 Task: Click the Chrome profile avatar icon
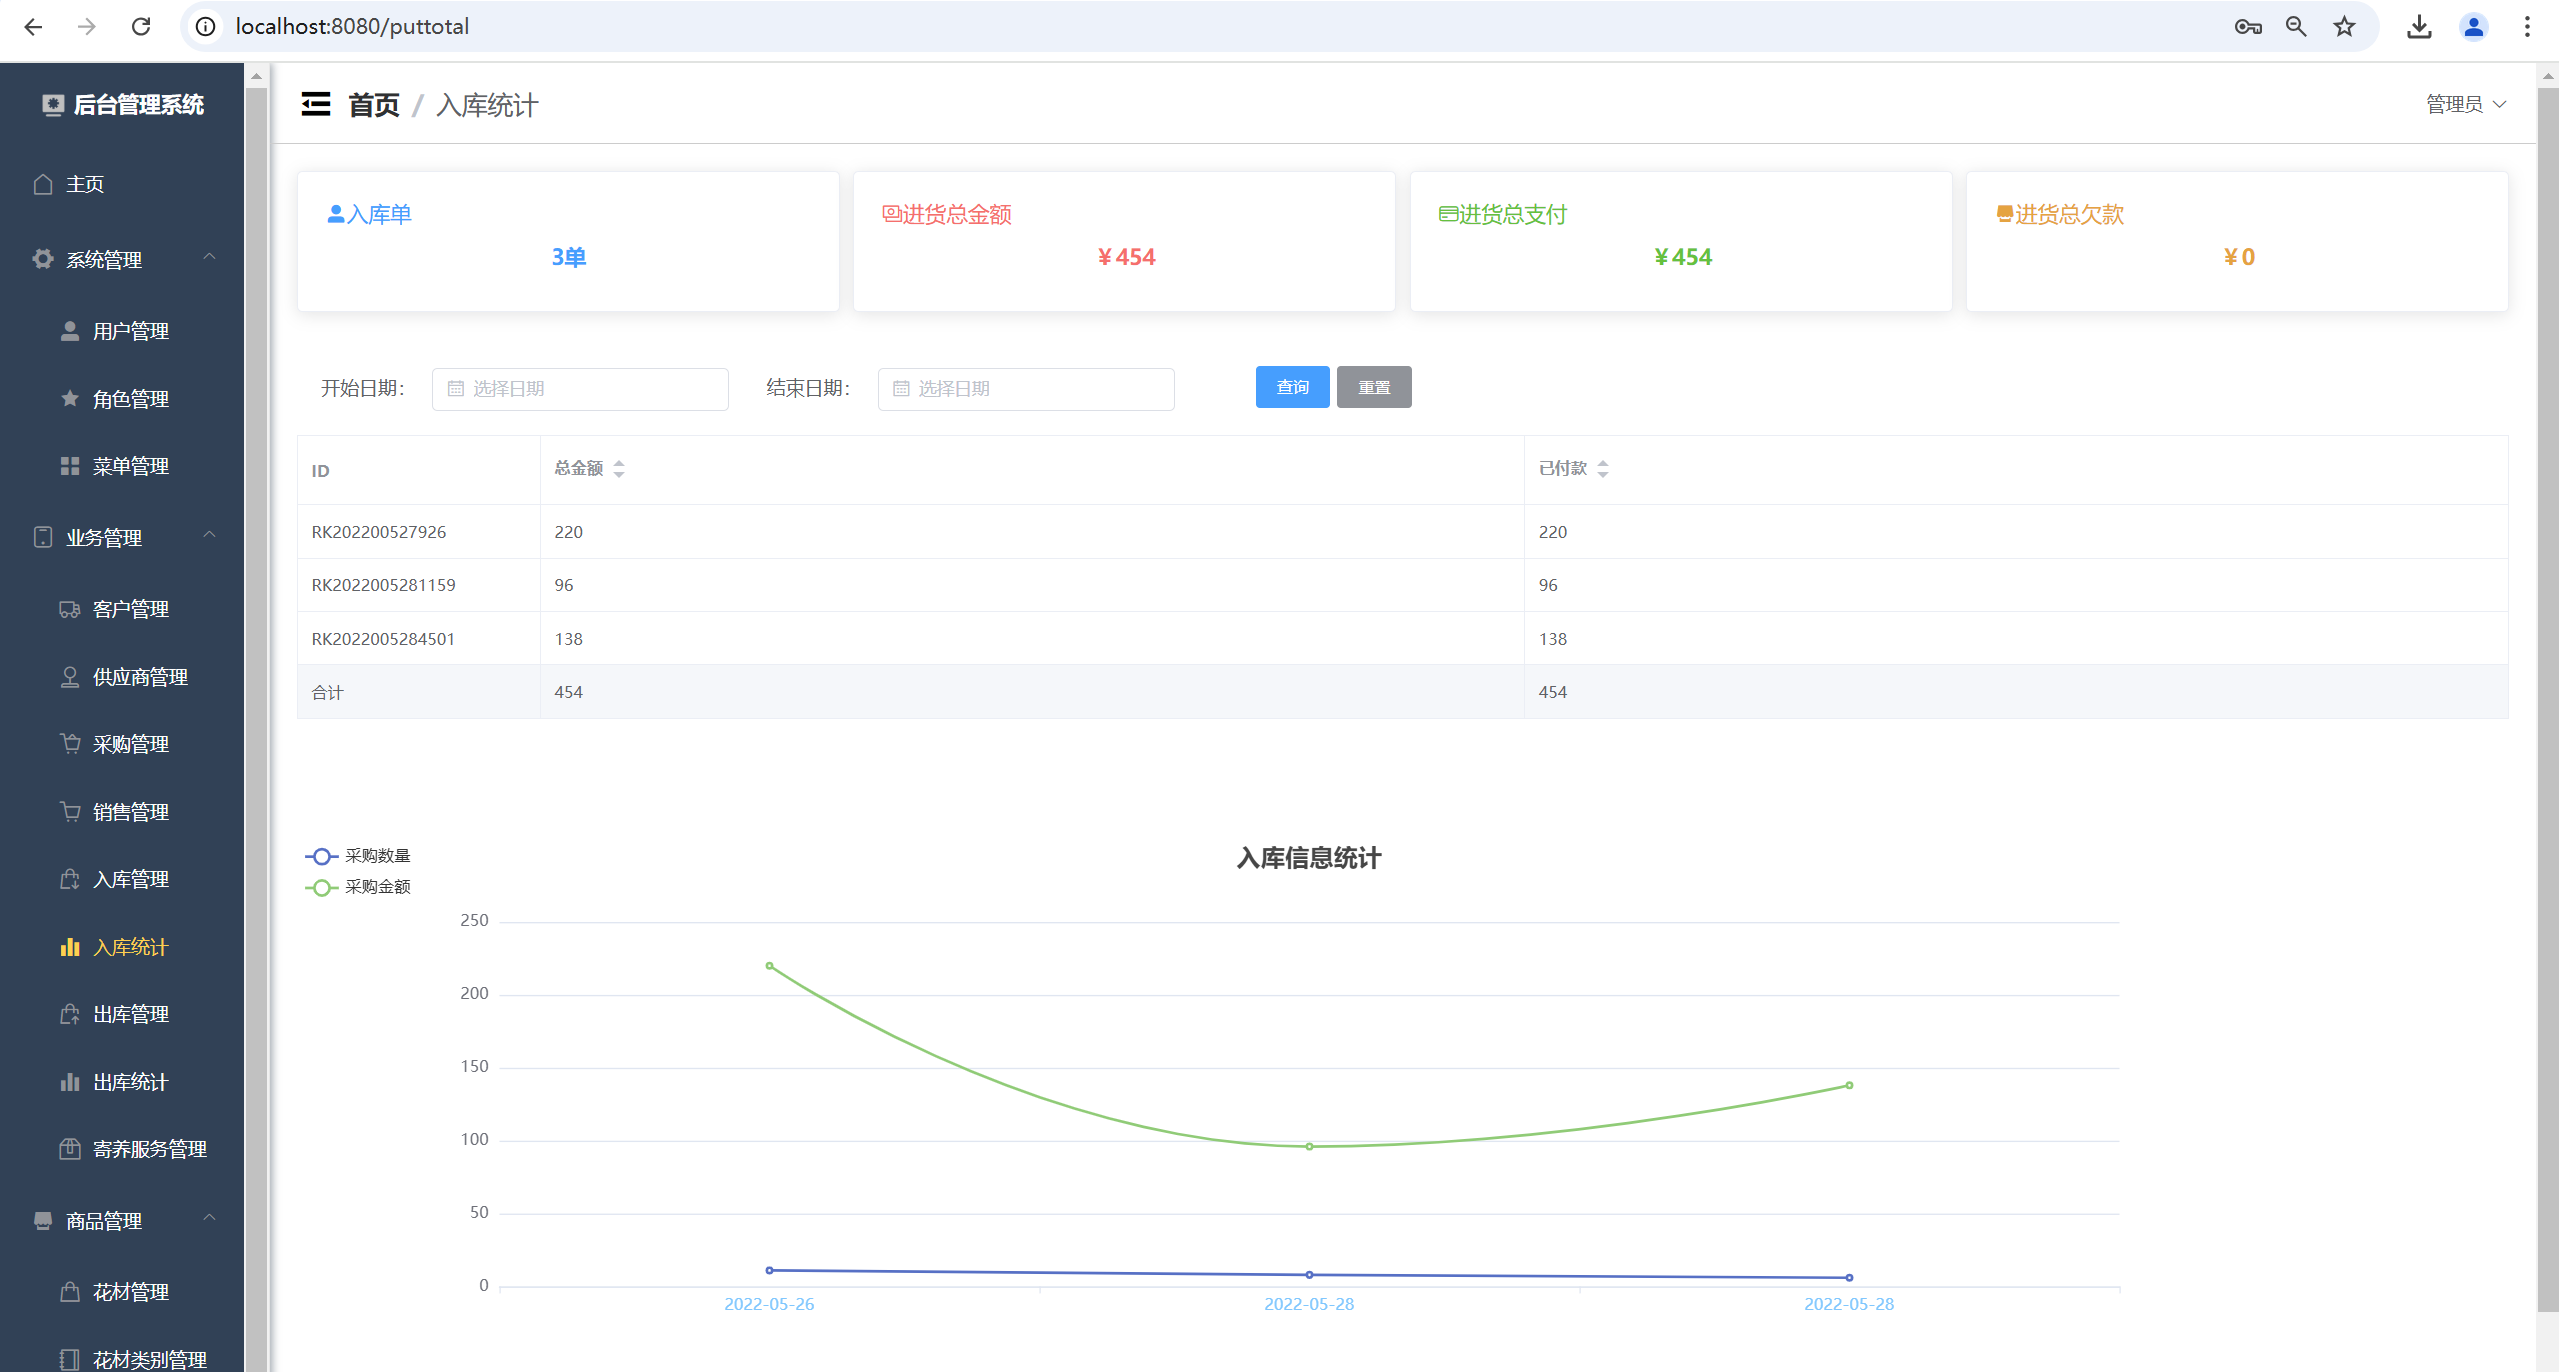(x=2473, y=27)
